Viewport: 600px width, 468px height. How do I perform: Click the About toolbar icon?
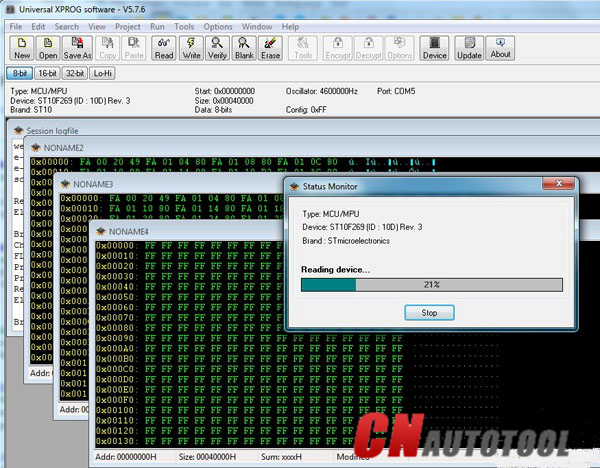click(x=500, y=48)
